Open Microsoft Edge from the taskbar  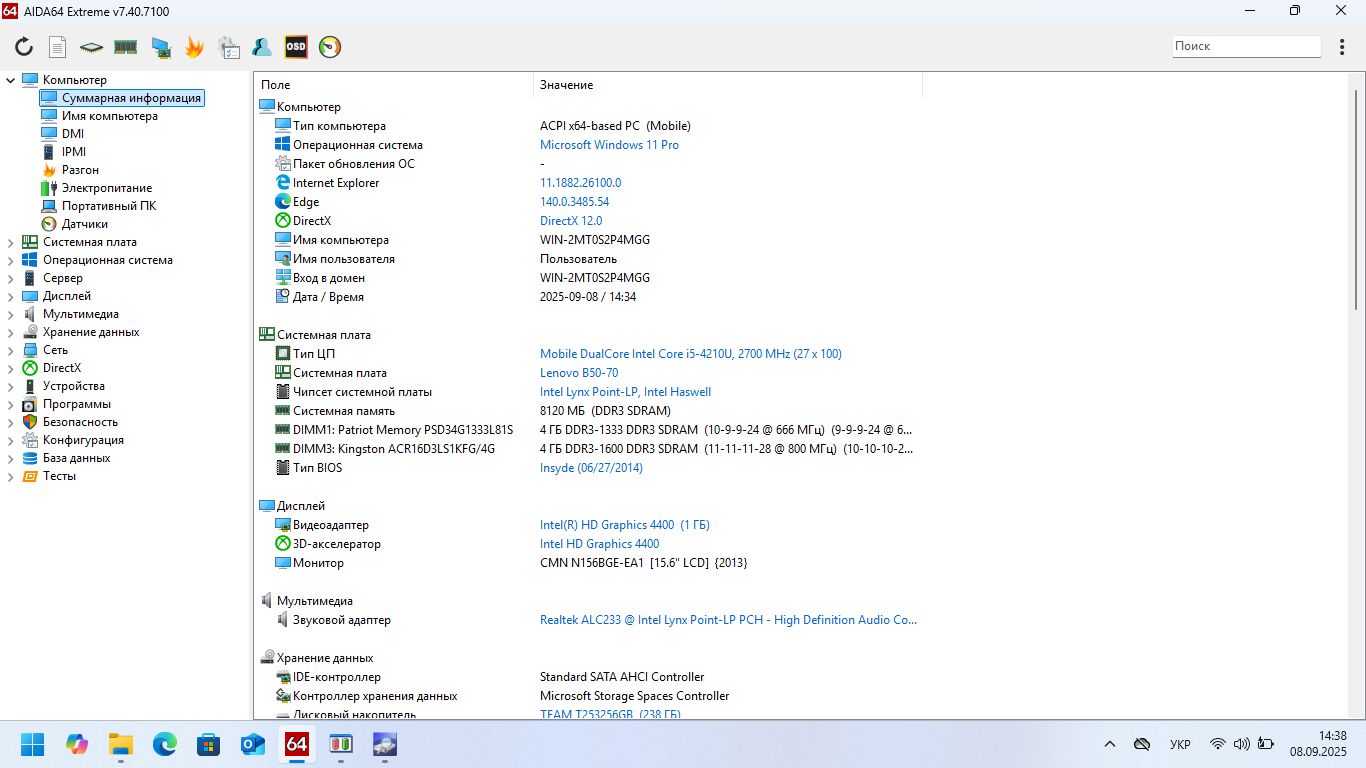[x=165, y=744]
